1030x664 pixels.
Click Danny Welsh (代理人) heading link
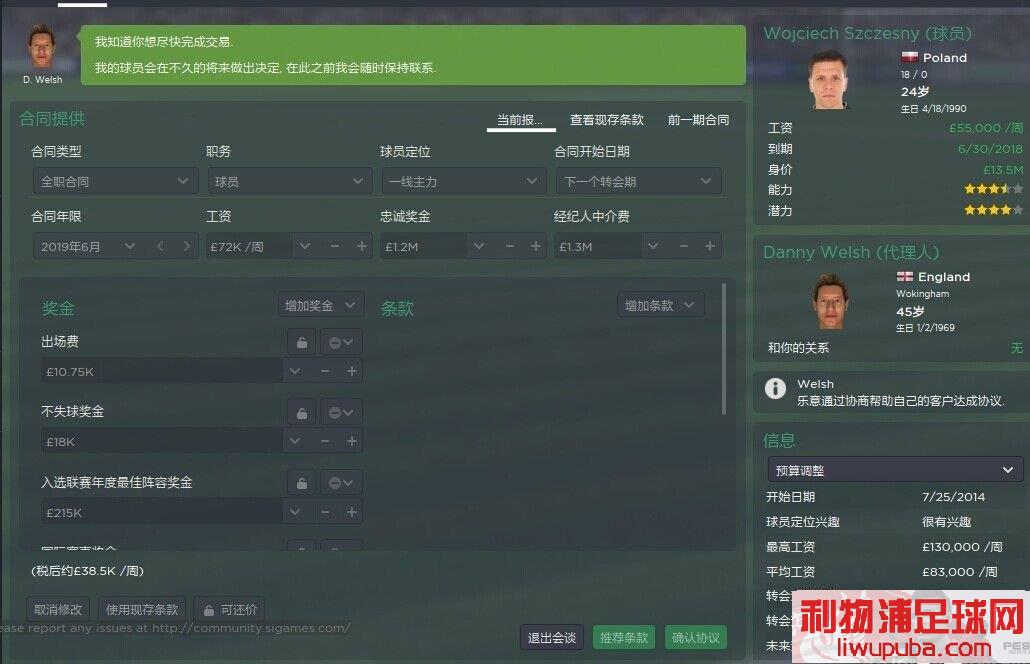point(851,252)
